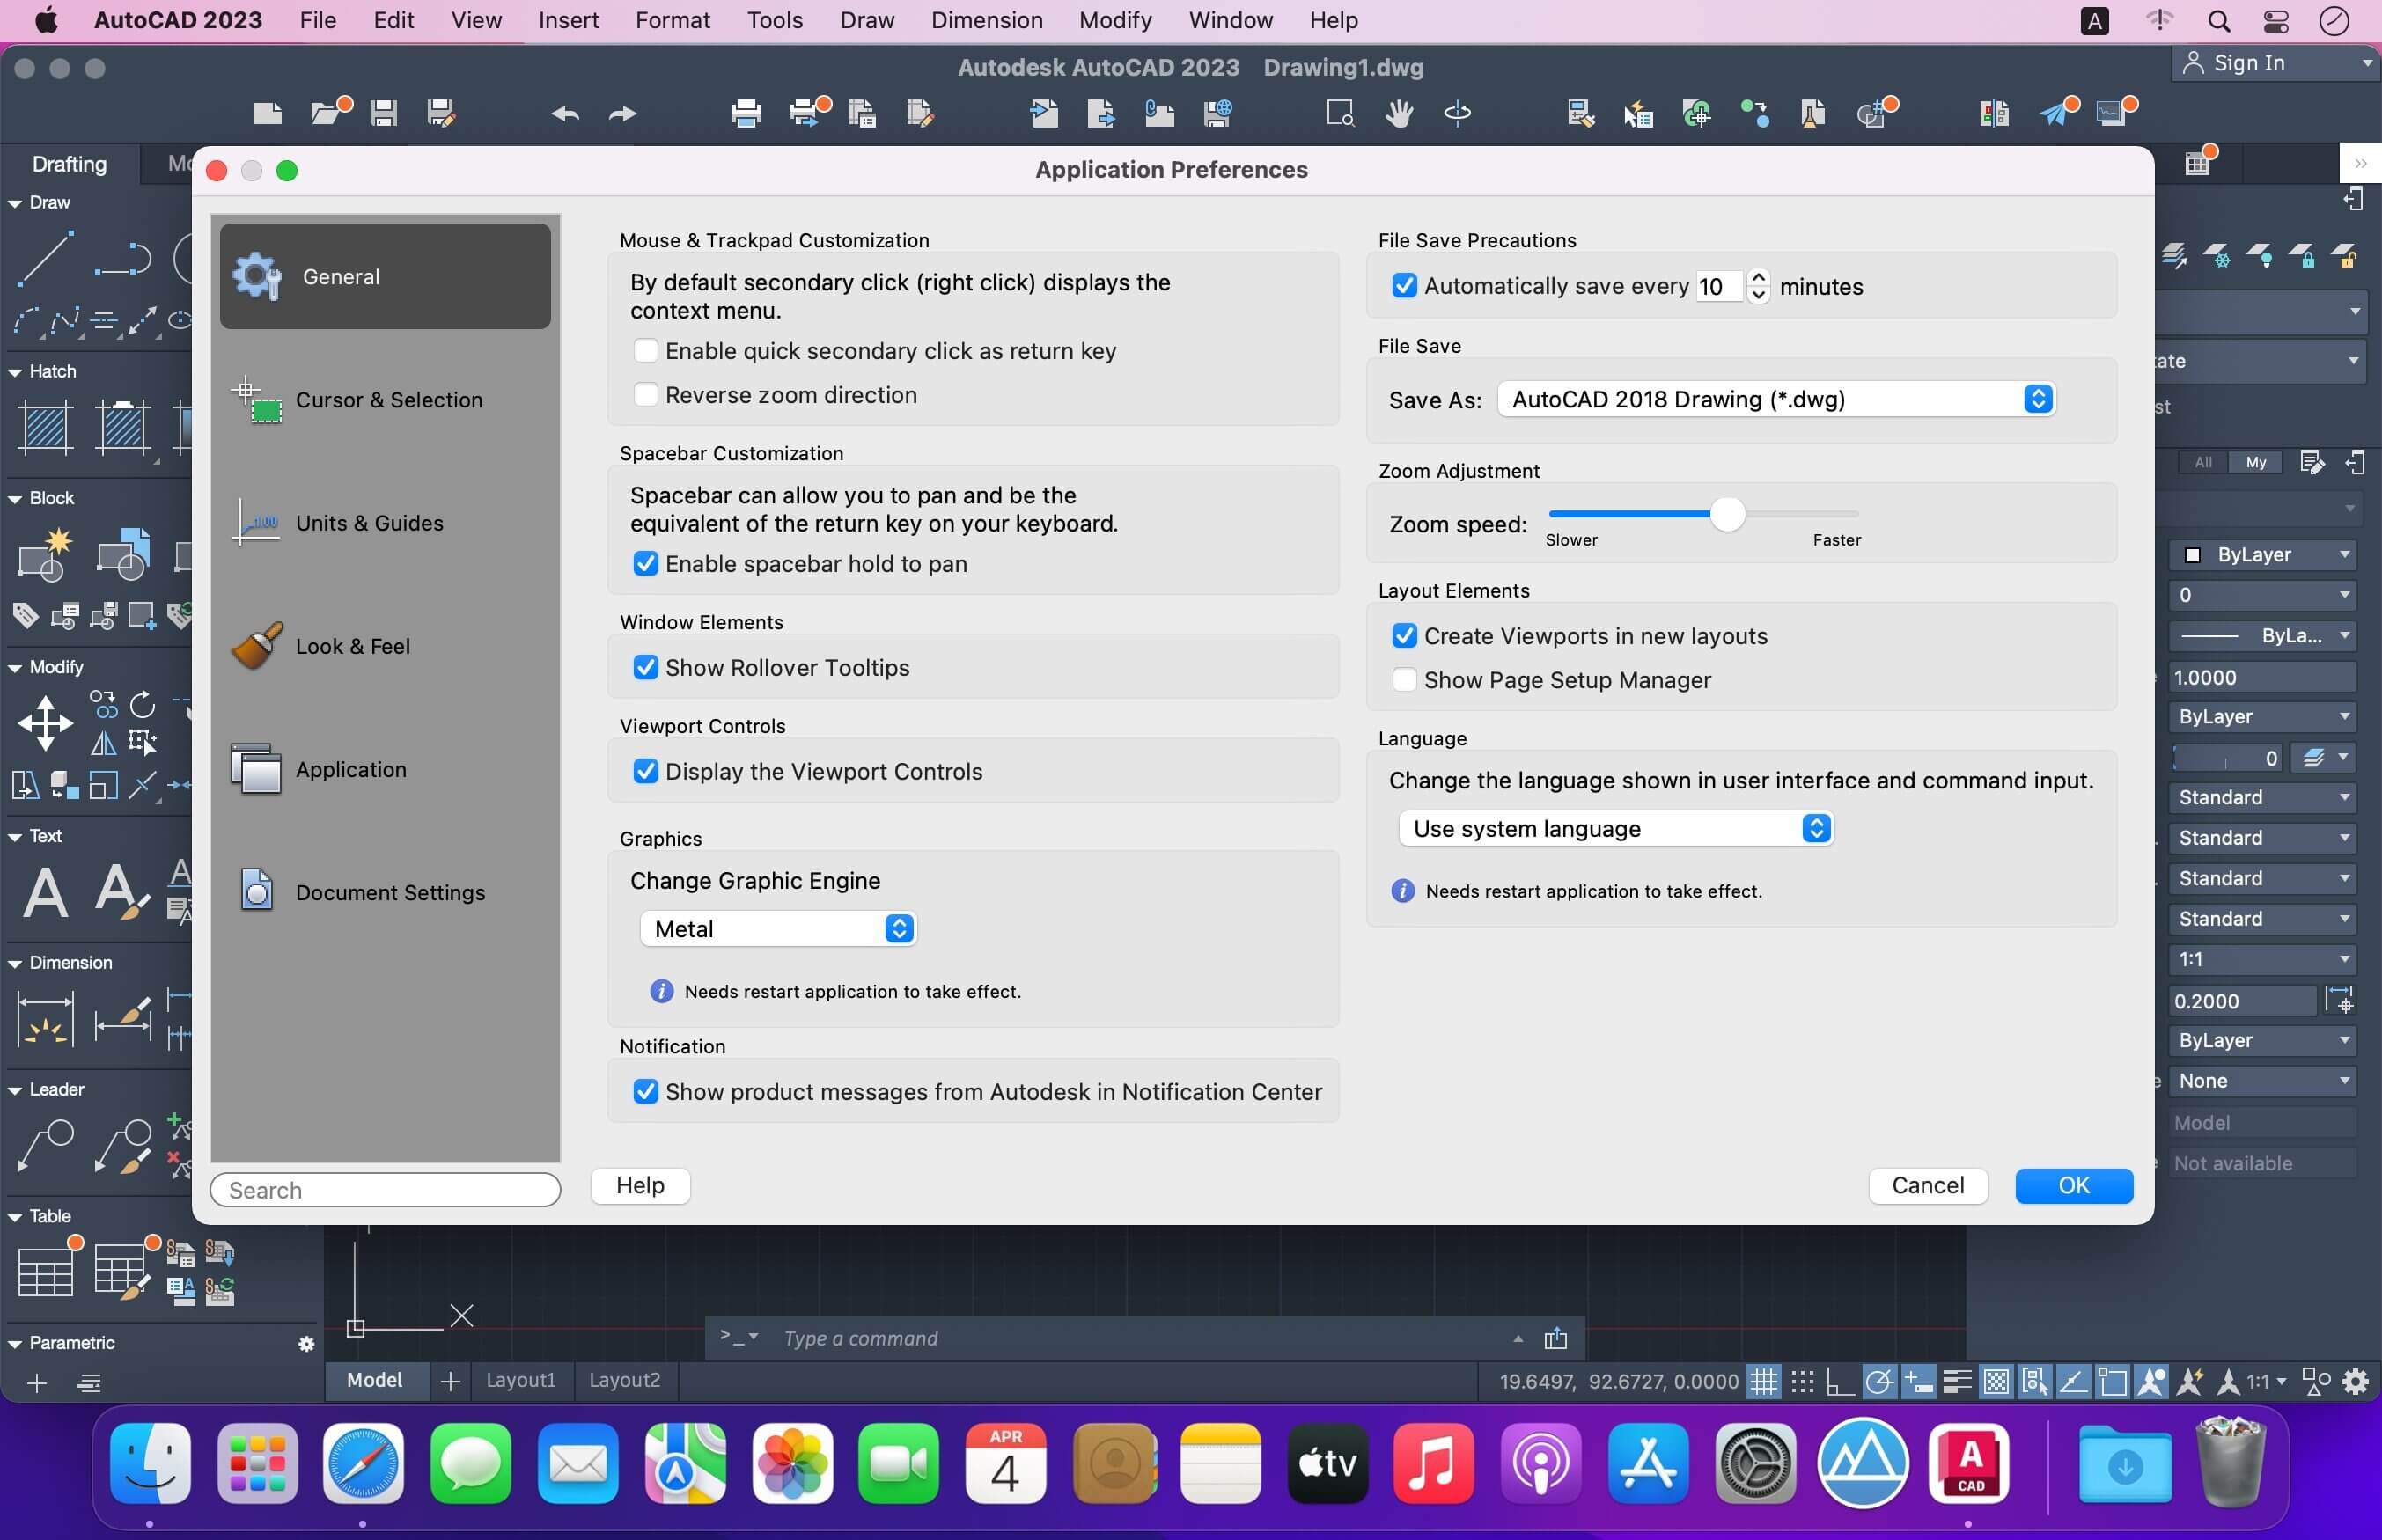The width and height of the screenshot is (2382, 1540).
Task: Confirm preferences with the OK button
Action: 2073,1185
